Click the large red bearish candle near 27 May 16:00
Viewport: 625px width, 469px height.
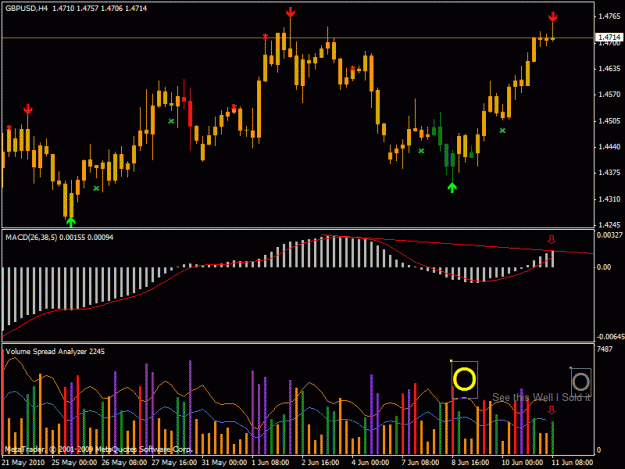coord(190,114)
